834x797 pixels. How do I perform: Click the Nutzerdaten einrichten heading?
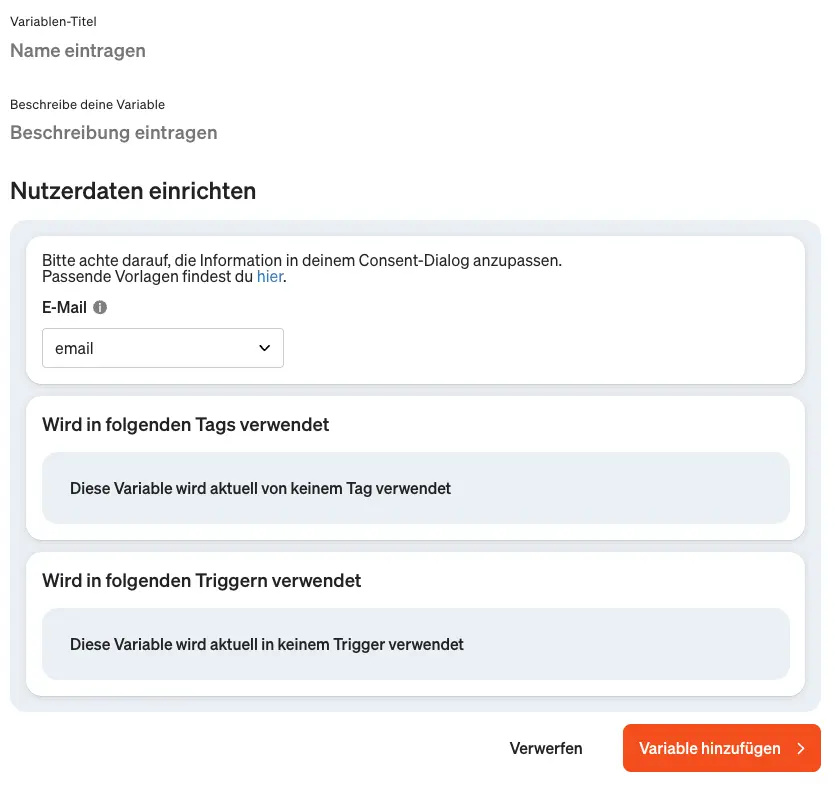click(x=133, y=191)
